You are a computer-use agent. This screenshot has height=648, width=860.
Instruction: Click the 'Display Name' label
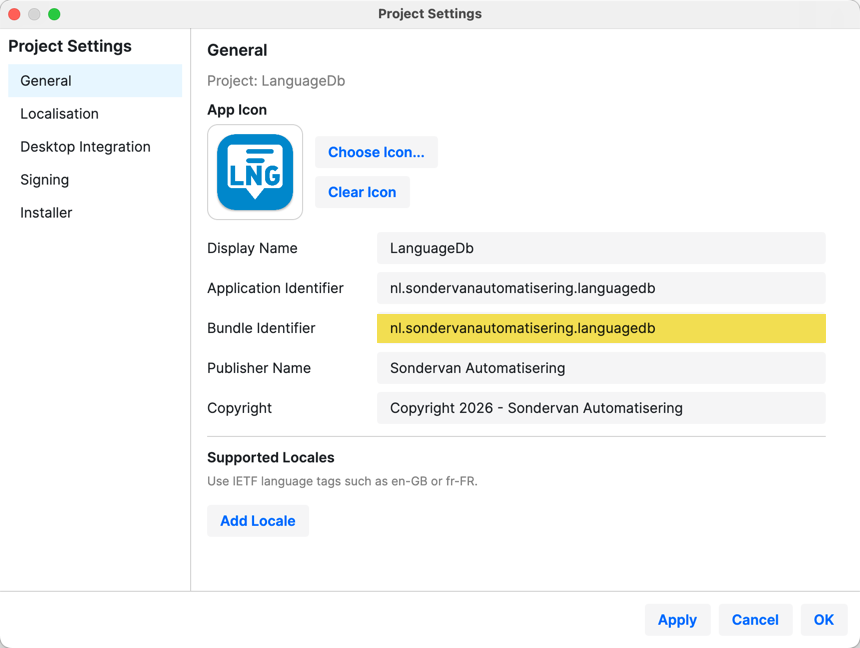(x=252, y=248)
